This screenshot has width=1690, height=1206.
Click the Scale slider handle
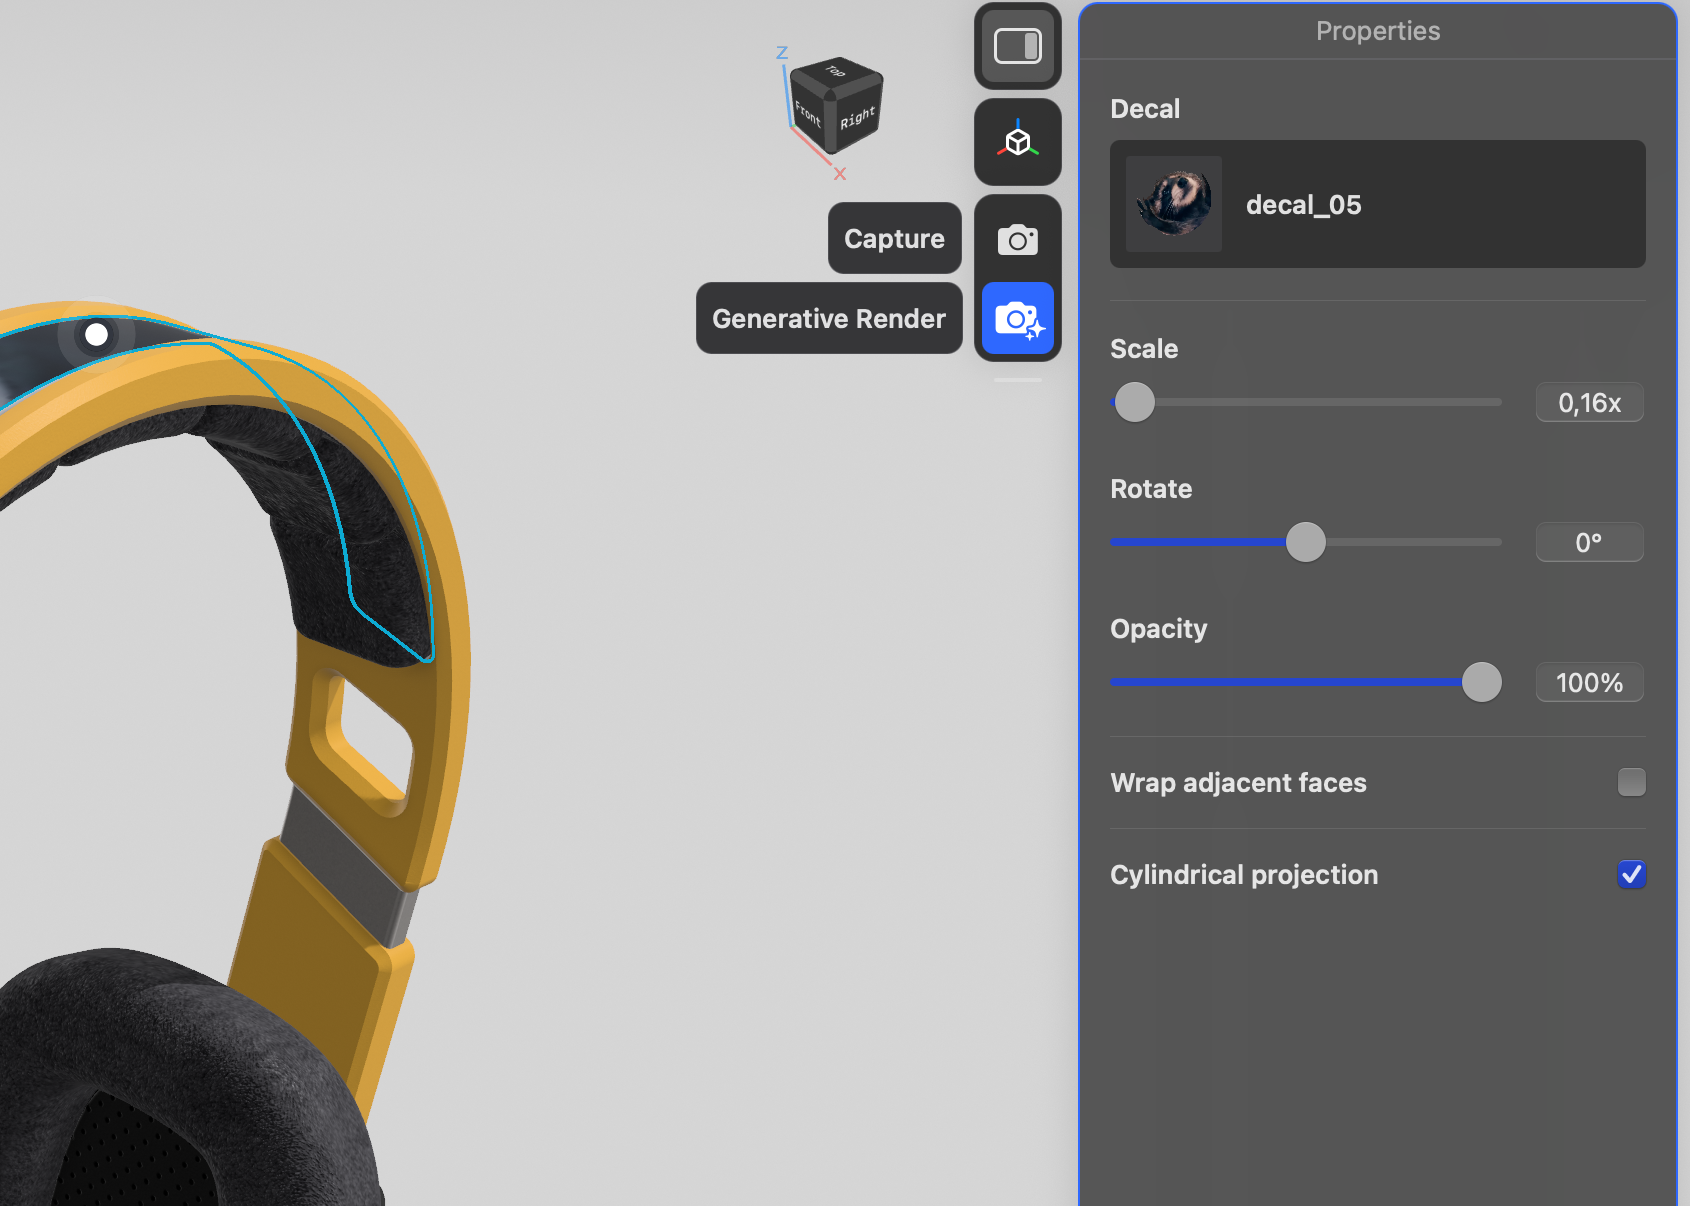tap(1134, 402)
